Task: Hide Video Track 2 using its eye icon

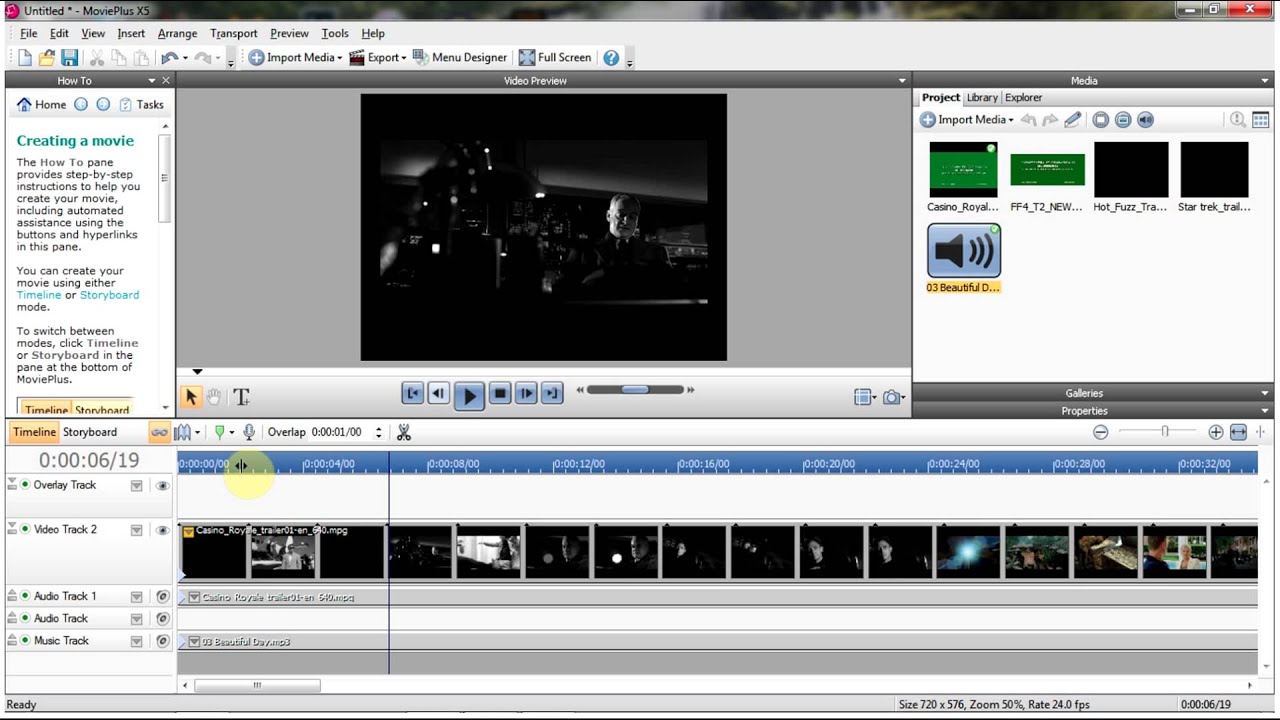Action: coord(162,530)
